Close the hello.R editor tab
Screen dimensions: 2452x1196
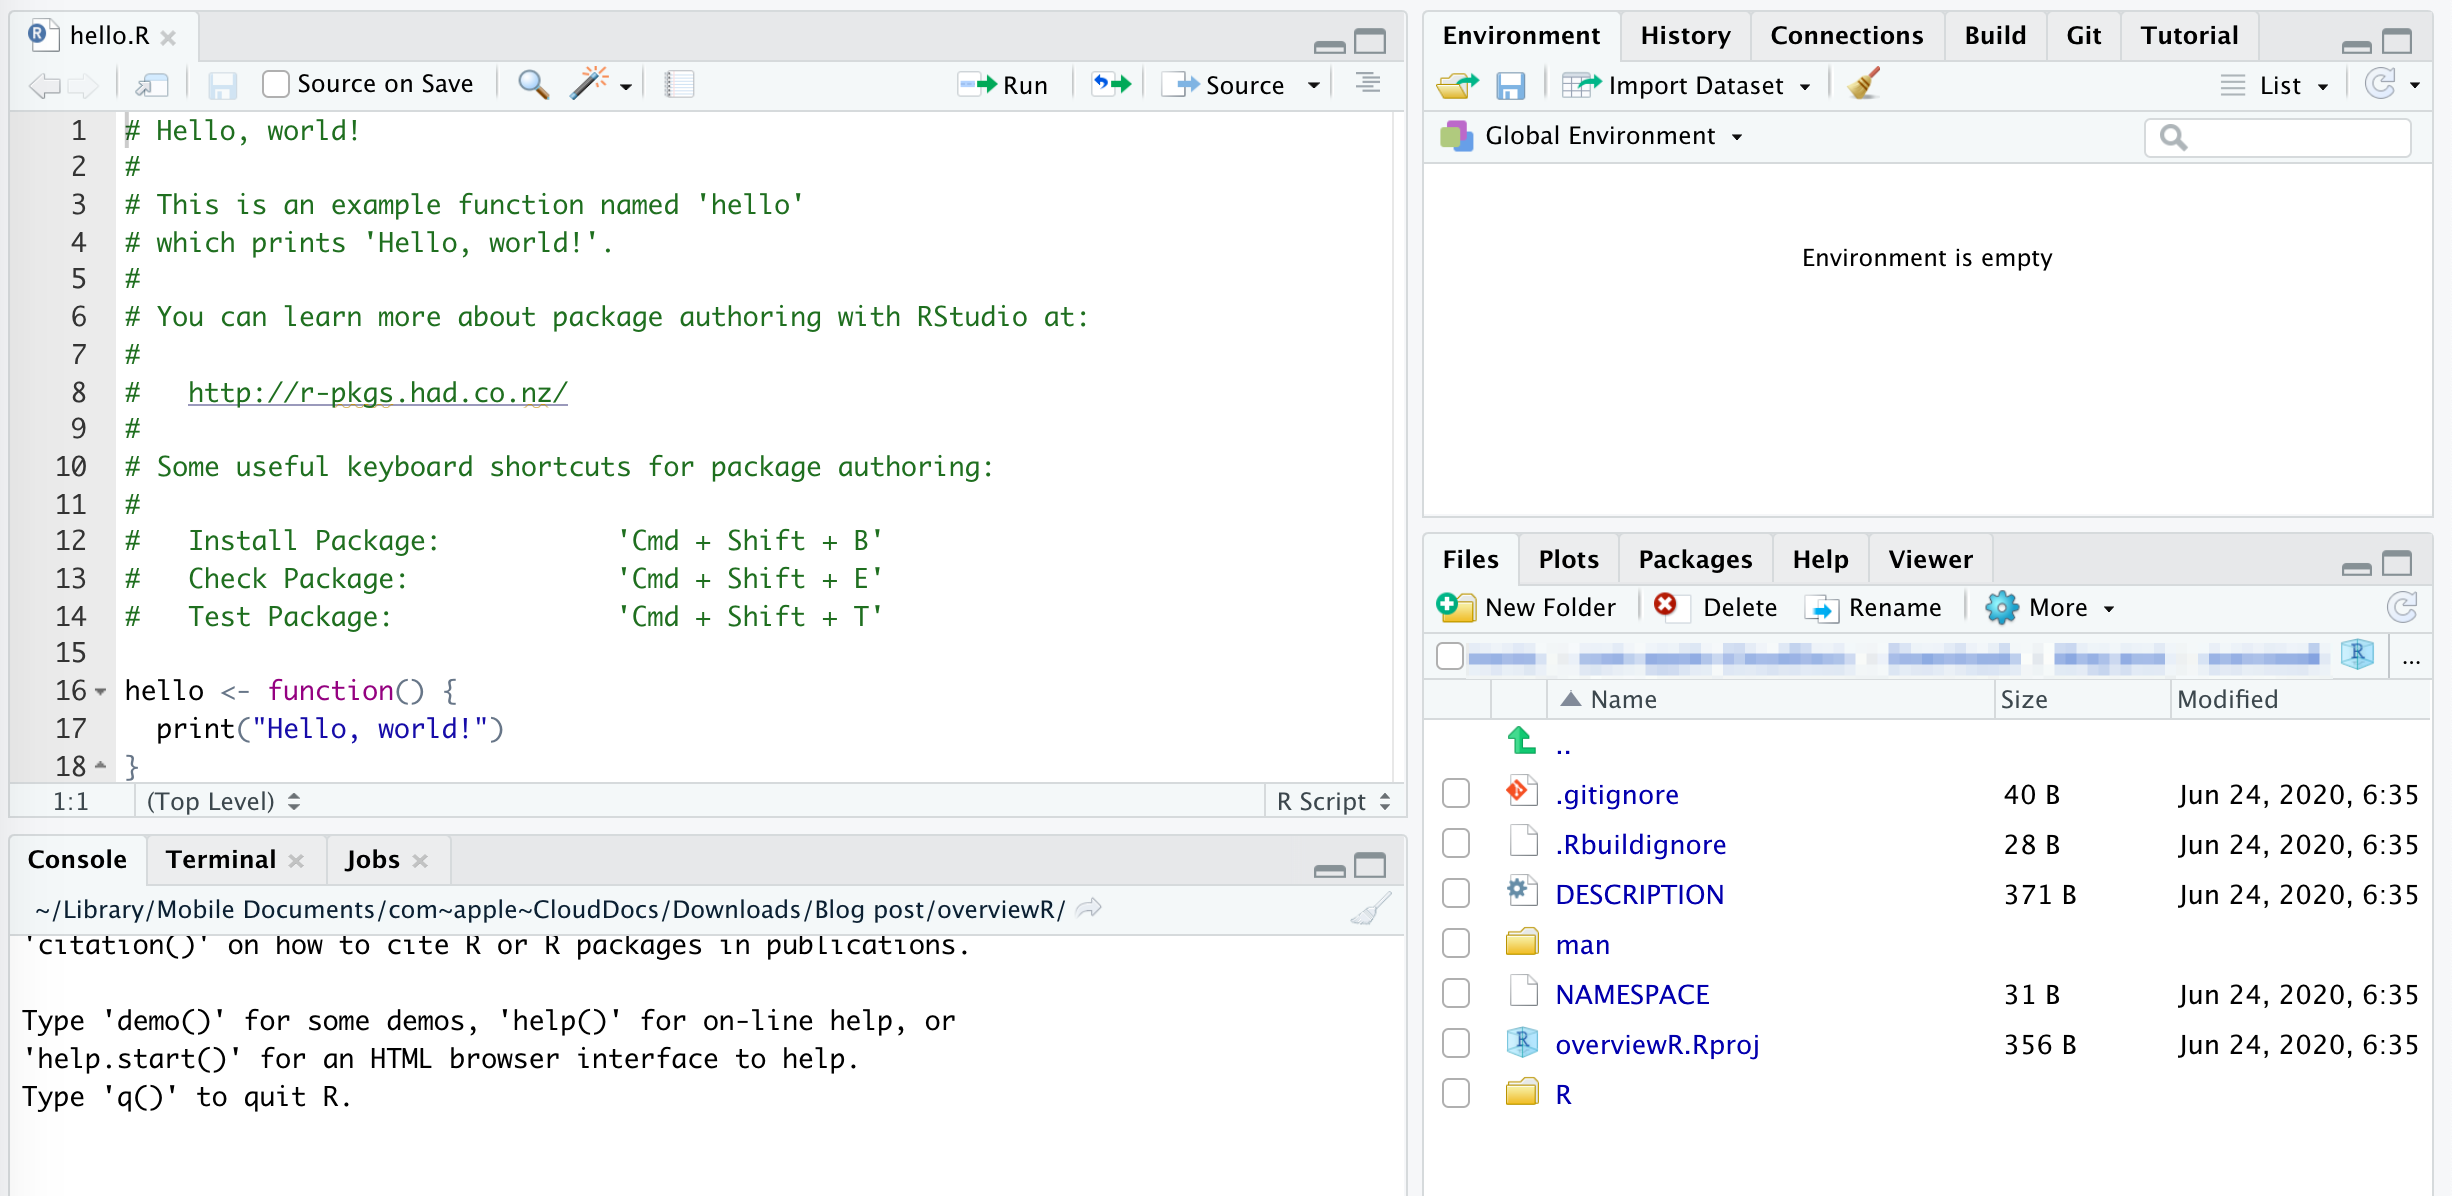(x=169, y=38)
